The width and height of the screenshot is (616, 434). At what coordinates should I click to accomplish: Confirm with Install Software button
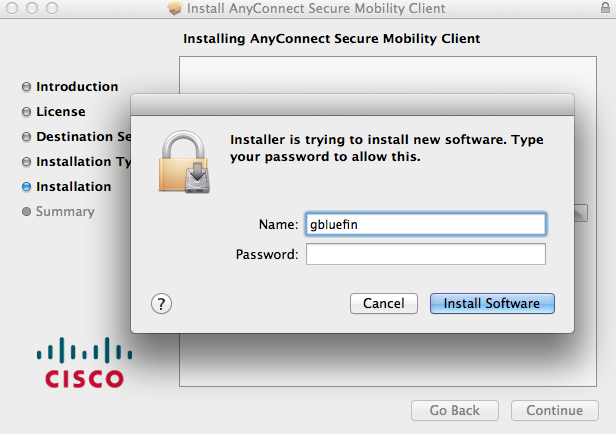point(492,304)
